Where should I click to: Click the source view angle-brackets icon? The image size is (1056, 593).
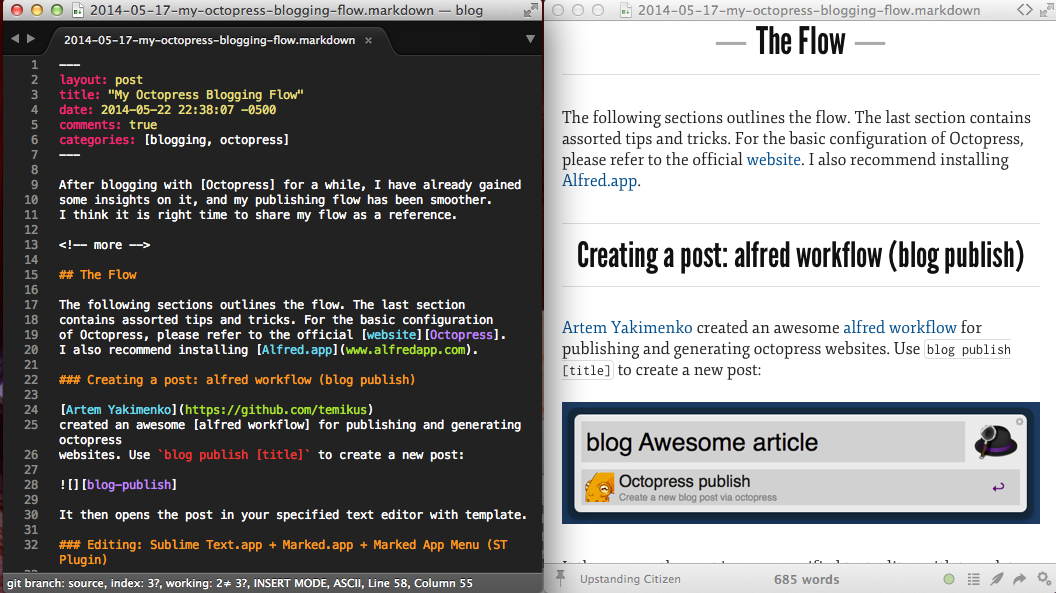(x=1024, y=10)
